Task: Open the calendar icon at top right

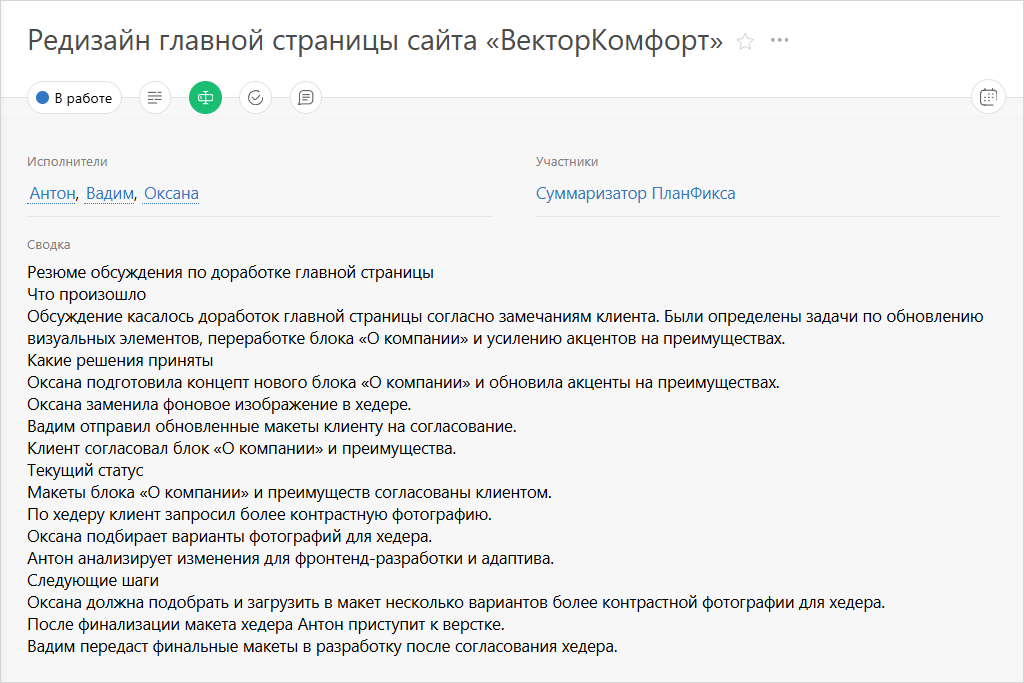Action: [988, 97]
